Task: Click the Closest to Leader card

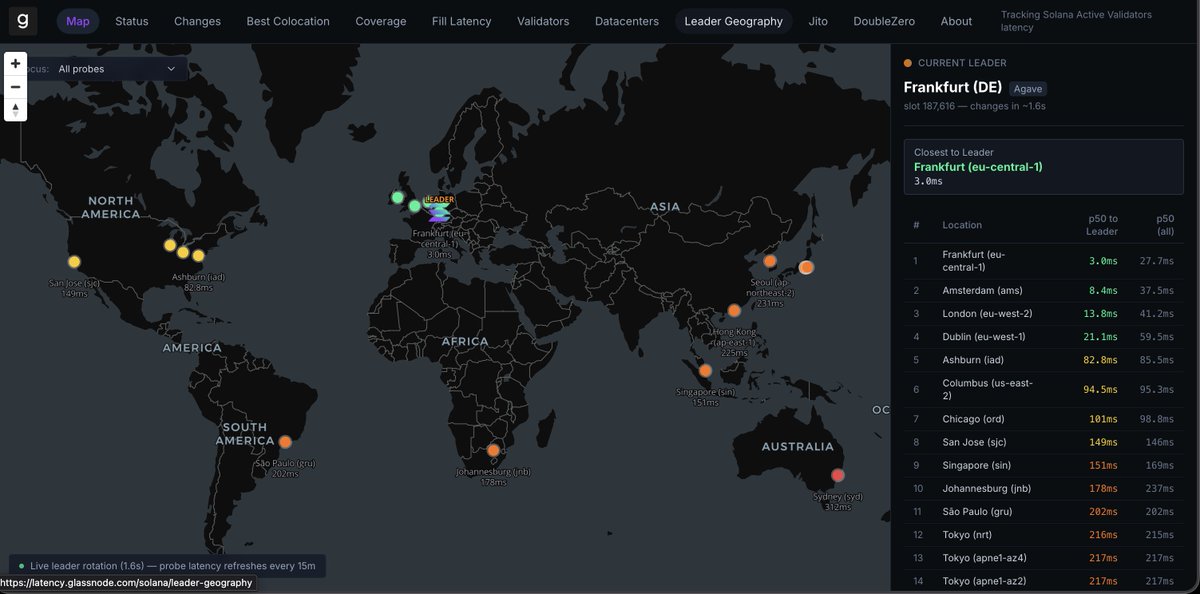Action: pos(1043,166)
